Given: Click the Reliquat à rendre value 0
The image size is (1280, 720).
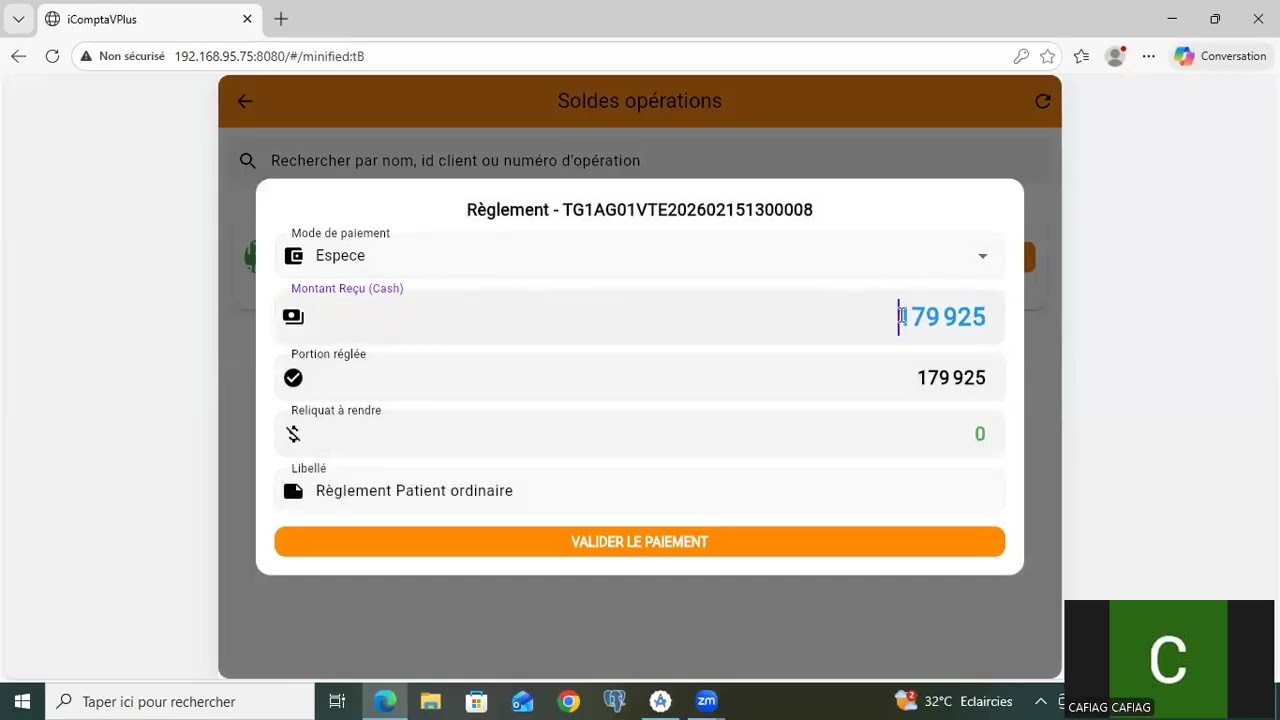Looking at the screenshot, I should (x=980, y=434).
